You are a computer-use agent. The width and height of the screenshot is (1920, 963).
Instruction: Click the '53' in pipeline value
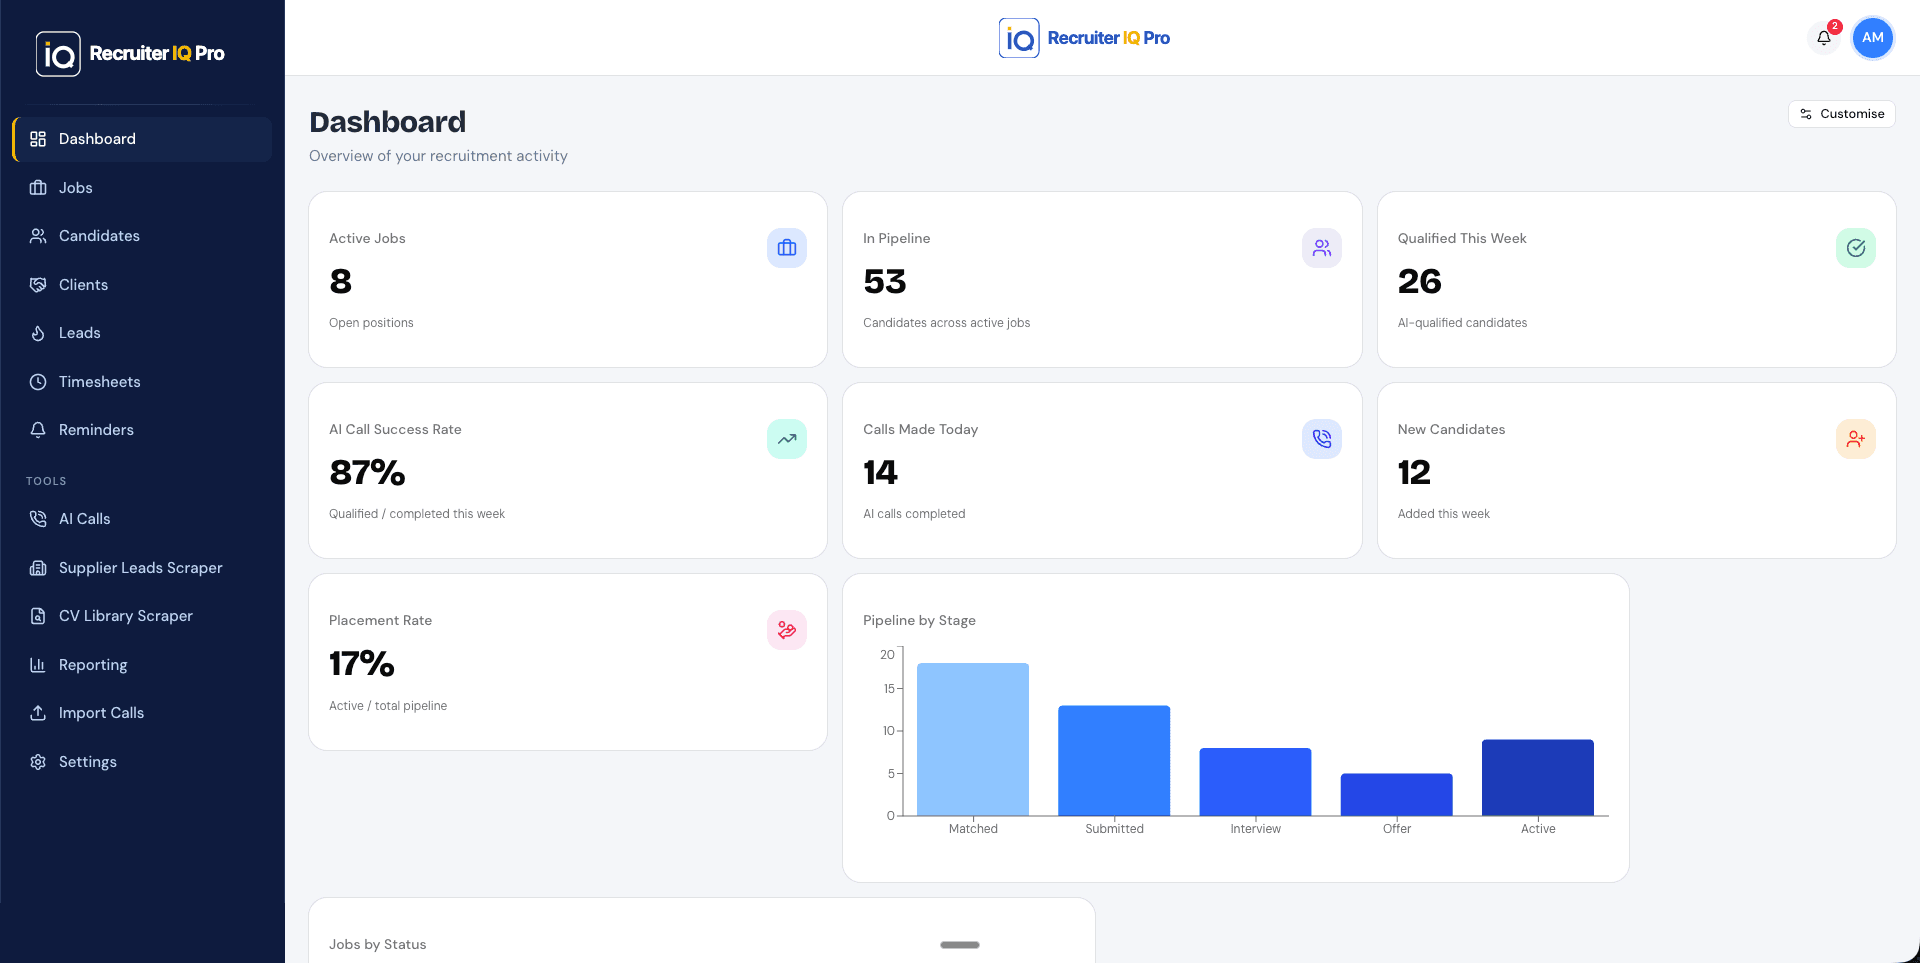884,282
